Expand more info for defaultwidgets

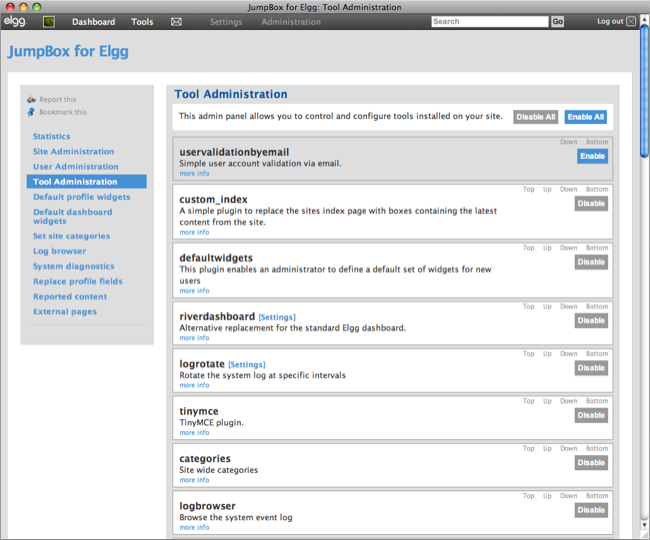click(x=194, y=291)
